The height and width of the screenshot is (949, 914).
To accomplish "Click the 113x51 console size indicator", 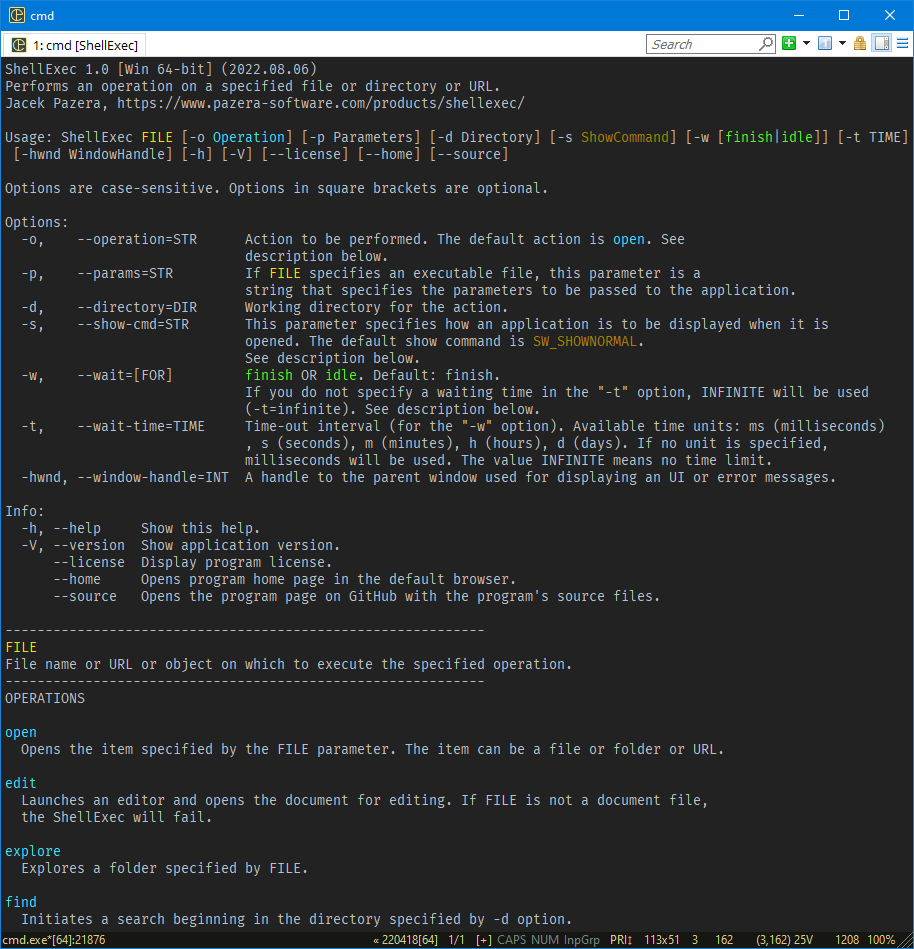I will pyautogui.click(x=664, y=941).
